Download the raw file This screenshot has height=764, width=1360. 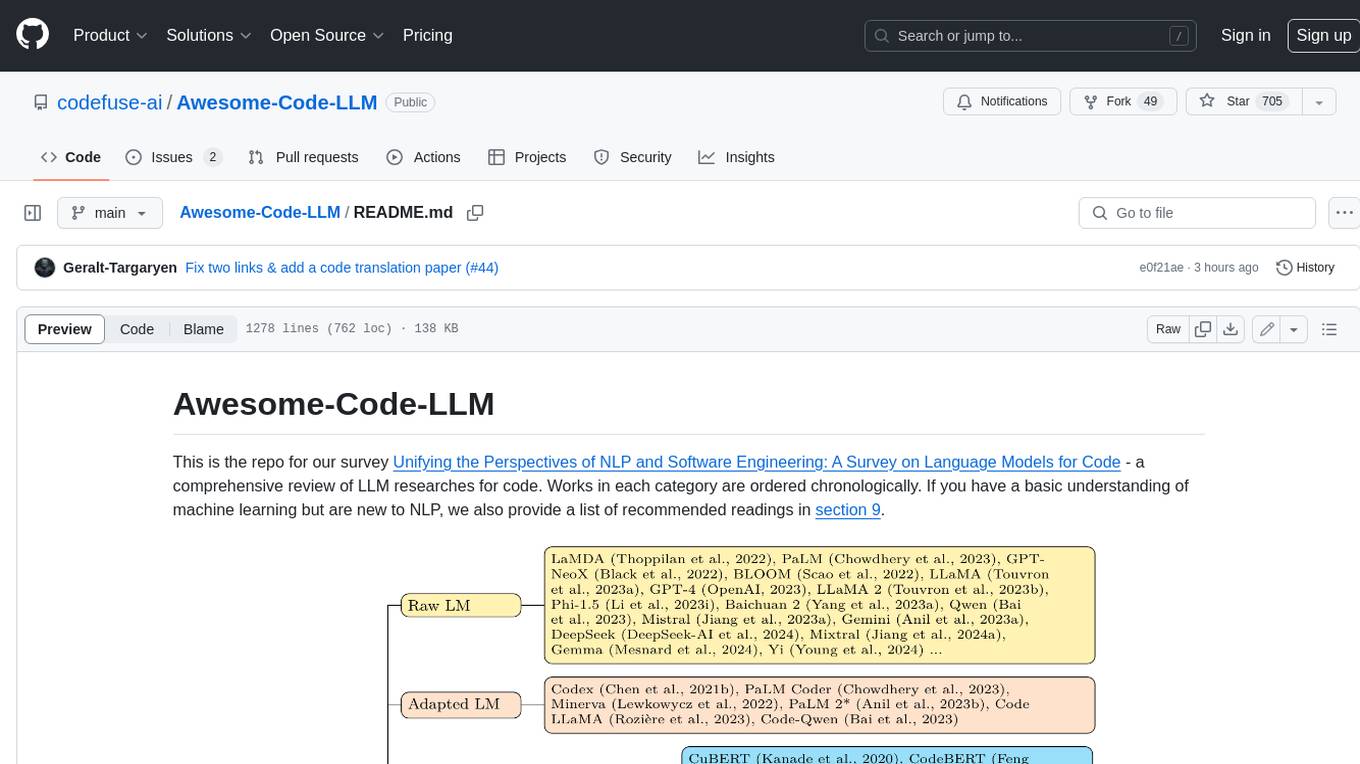(1231, 329)
